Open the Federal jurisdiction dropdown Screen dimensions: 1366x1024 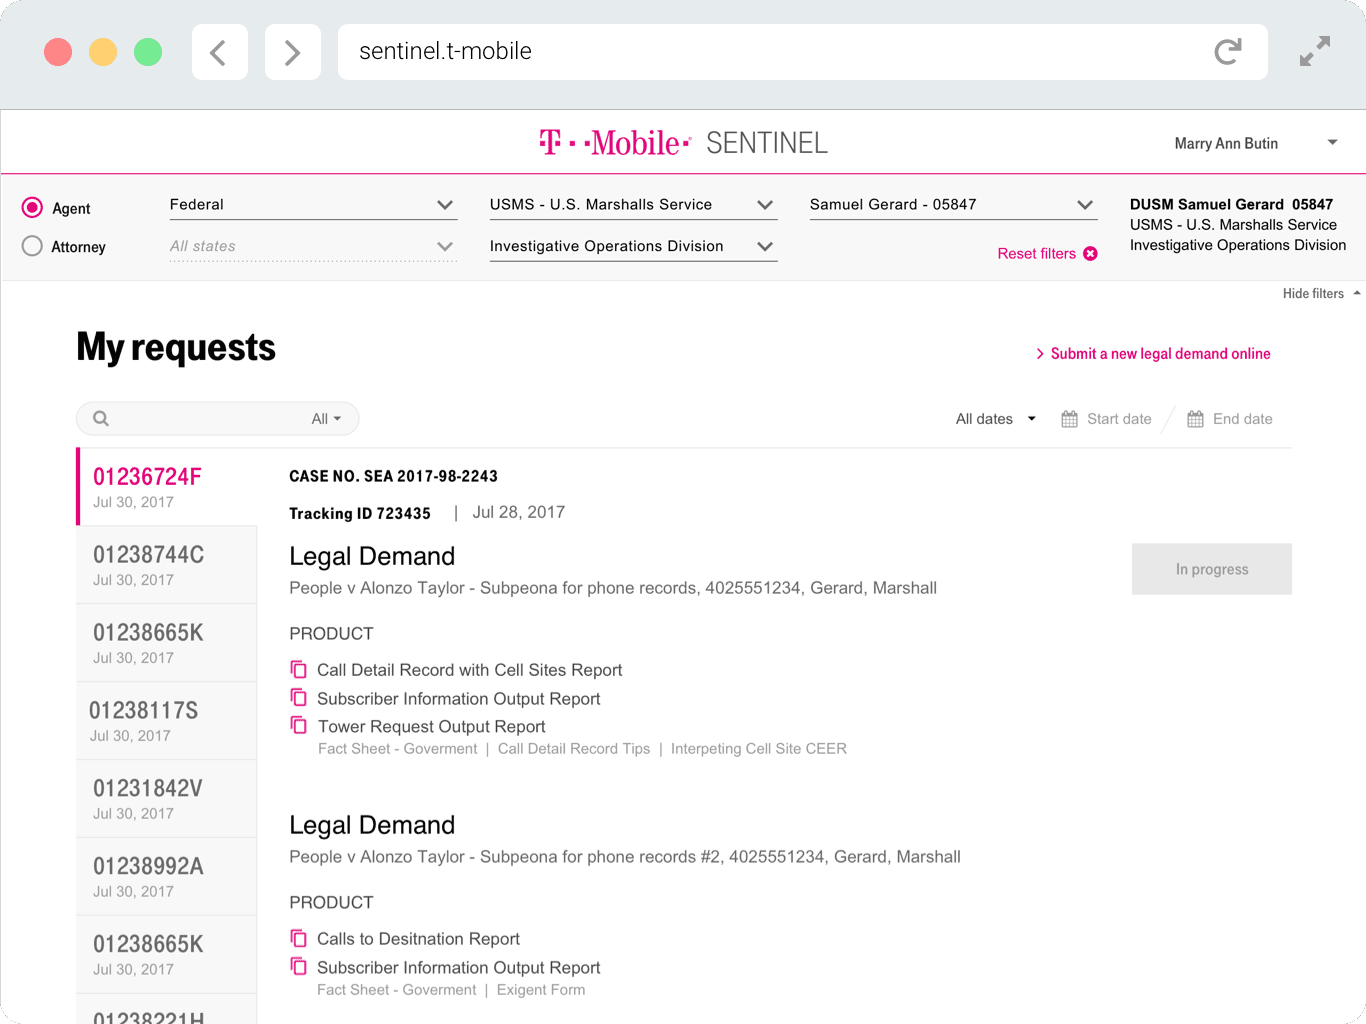[313, 205]
